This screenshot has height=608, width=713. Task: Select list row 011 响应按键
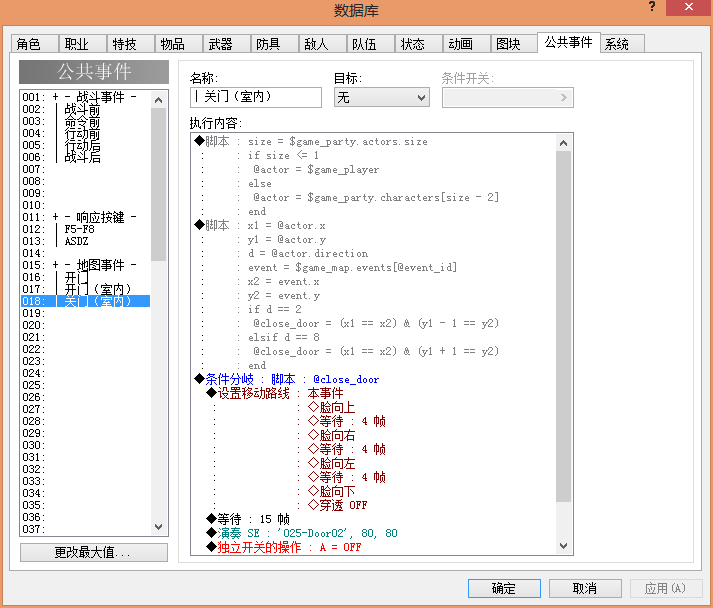pos(85,217)
